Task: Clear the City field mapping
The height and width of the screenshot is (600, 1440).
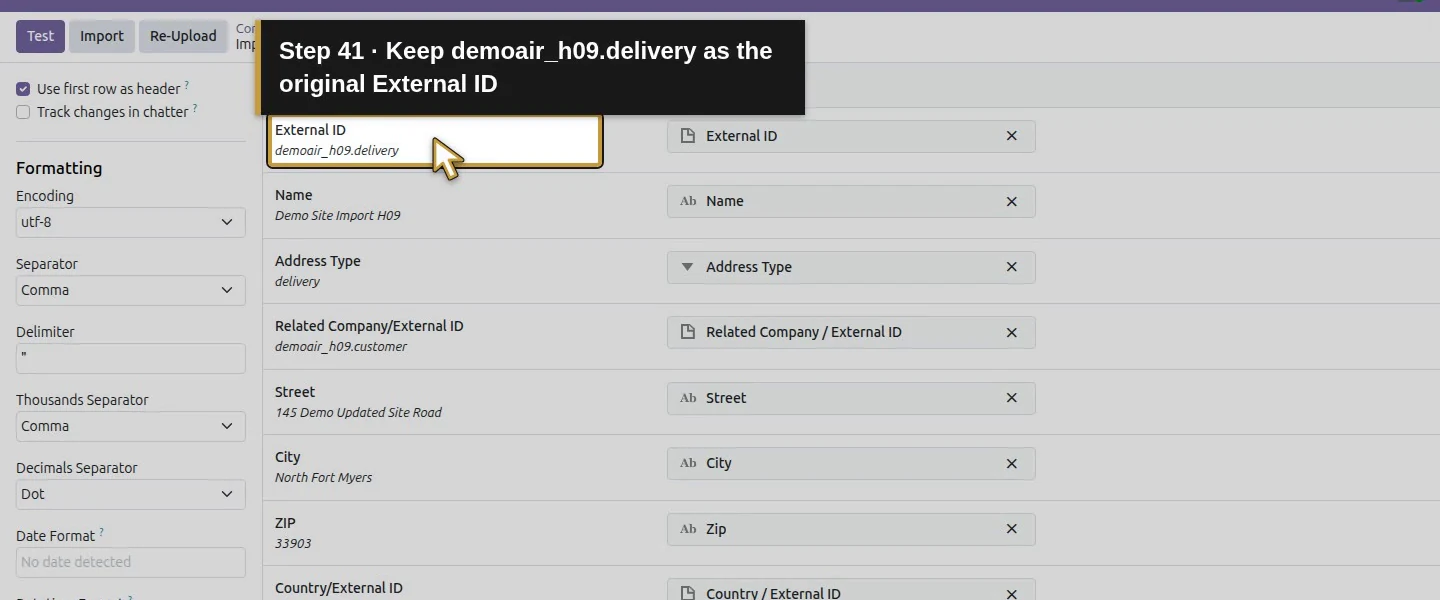Action: click(x=1011, y=464)
